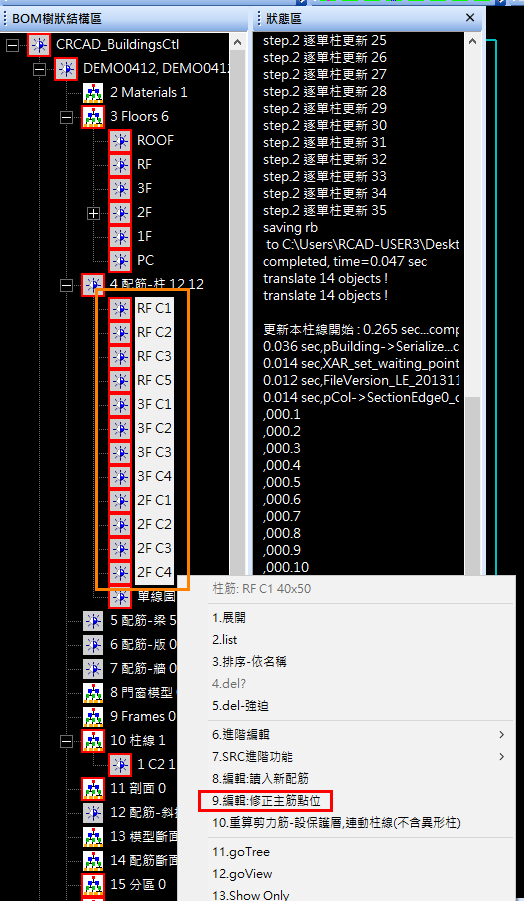Click the 9 Frames hierarchy icon
The height and width of the screenshot is (901, 524).
coord(93,717)
